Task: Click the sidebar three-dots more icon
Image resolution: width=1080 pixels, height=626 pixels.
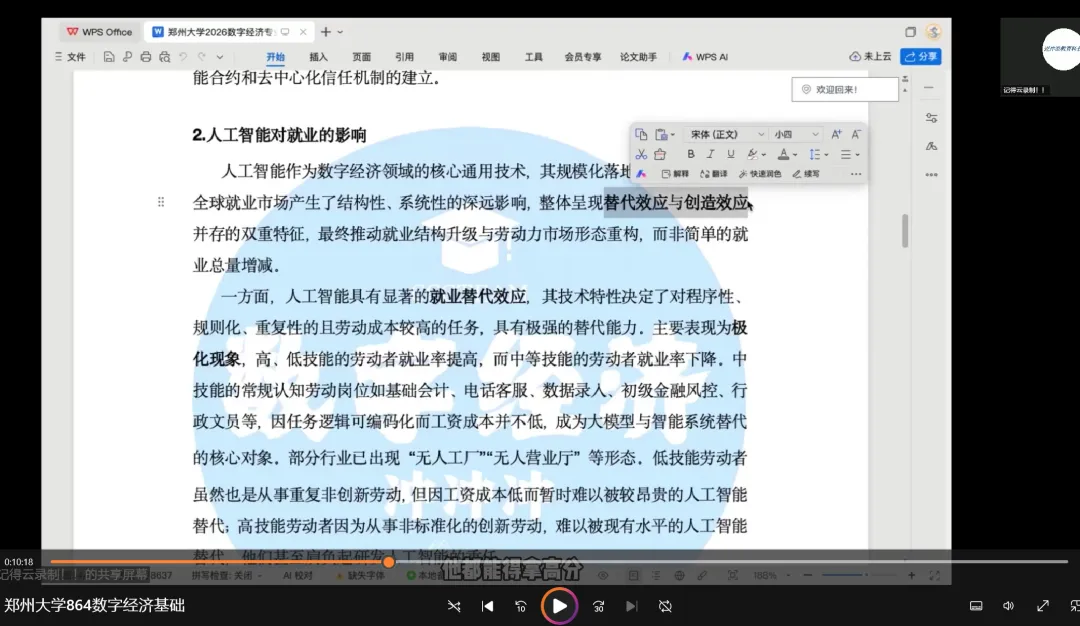Action: pos(931,175)
